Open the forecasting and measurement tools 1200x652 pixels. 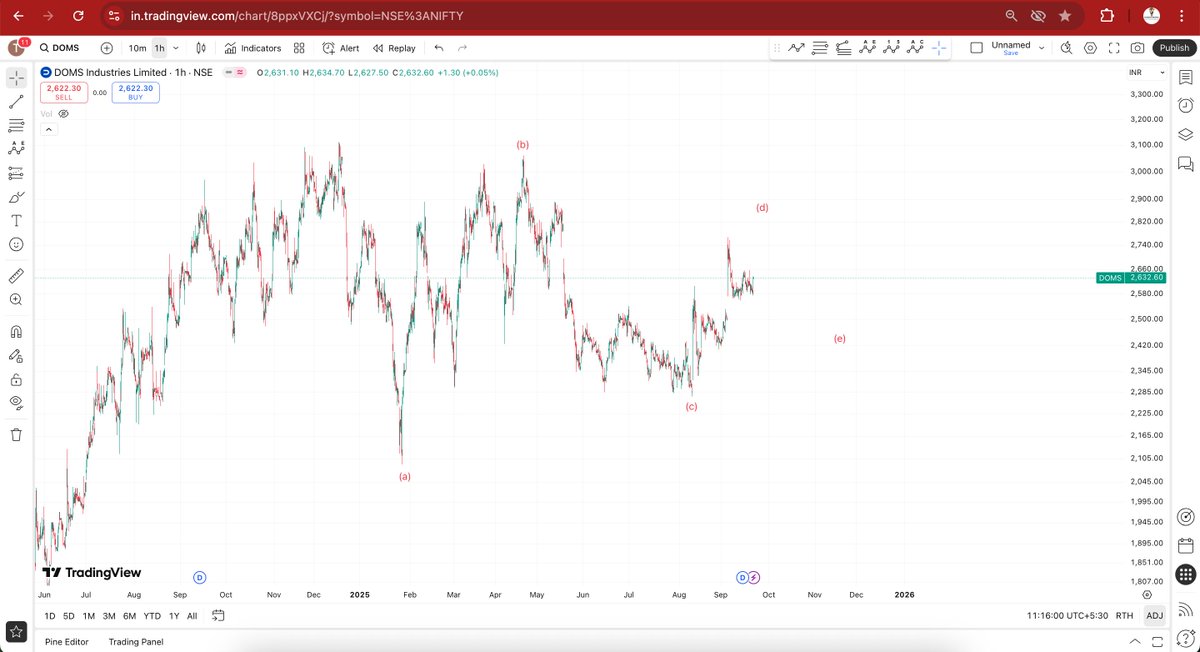click(16, 173)
